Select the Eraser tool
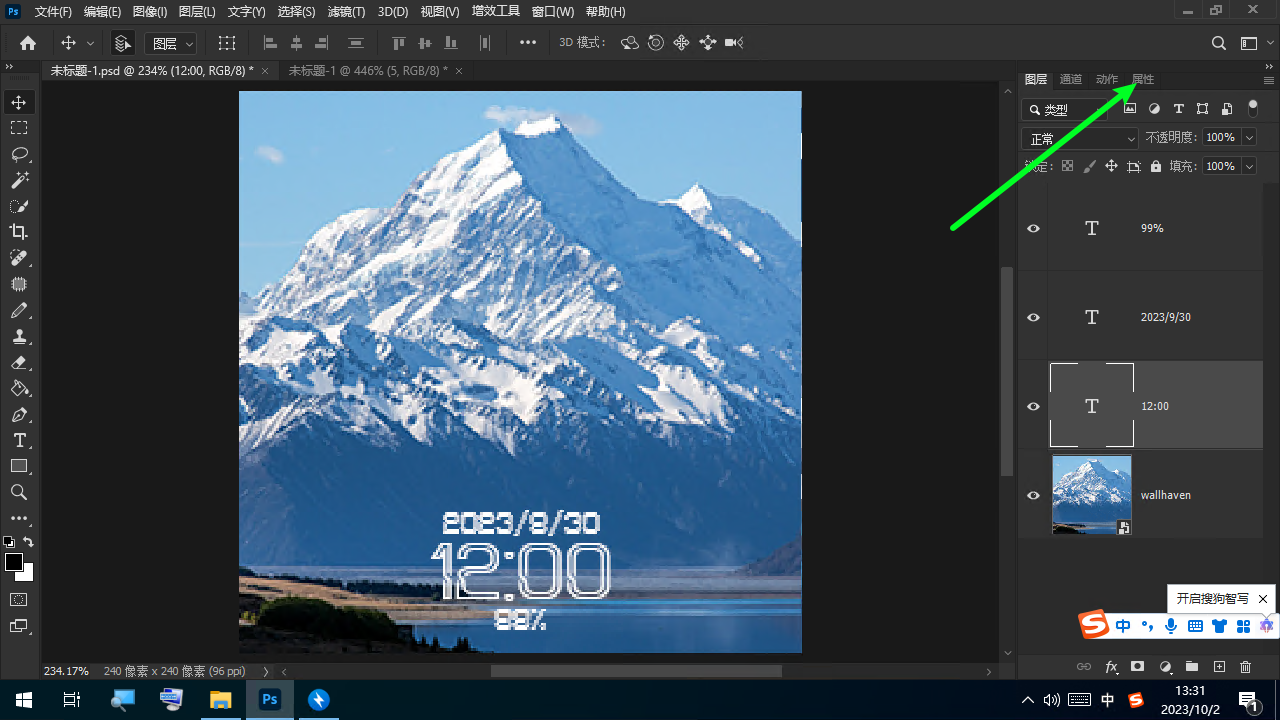 [x=19, y=362]
